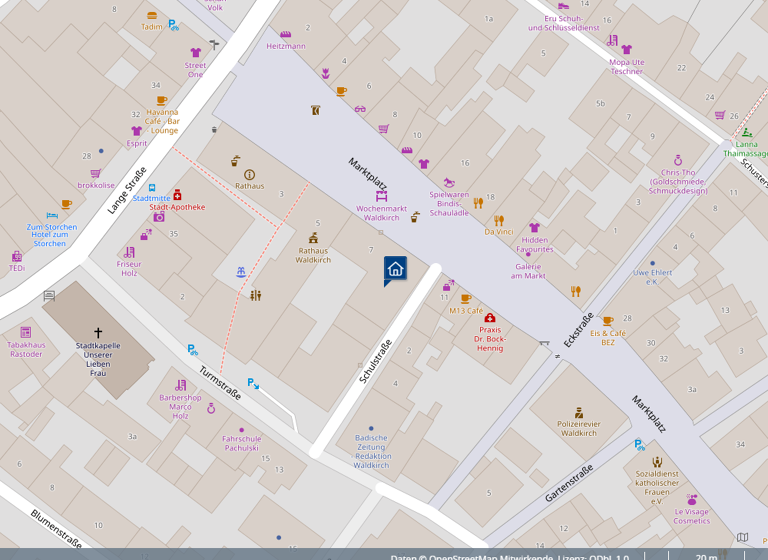This screenshot has width=768, height=560.
Task: Select the Stadtmitte bus stop icon
Action: tap(151, 186)
